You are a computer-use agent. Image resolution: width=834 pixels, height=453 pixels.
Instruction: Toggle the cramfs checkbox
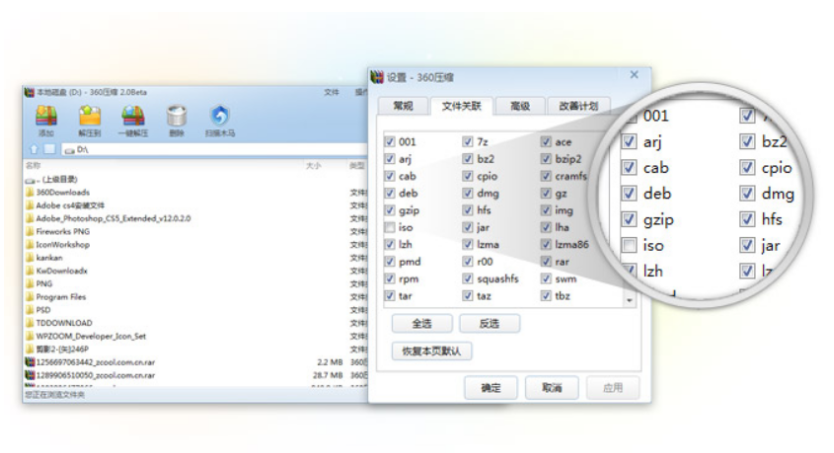pyautogui.click(x=546, y=176)
